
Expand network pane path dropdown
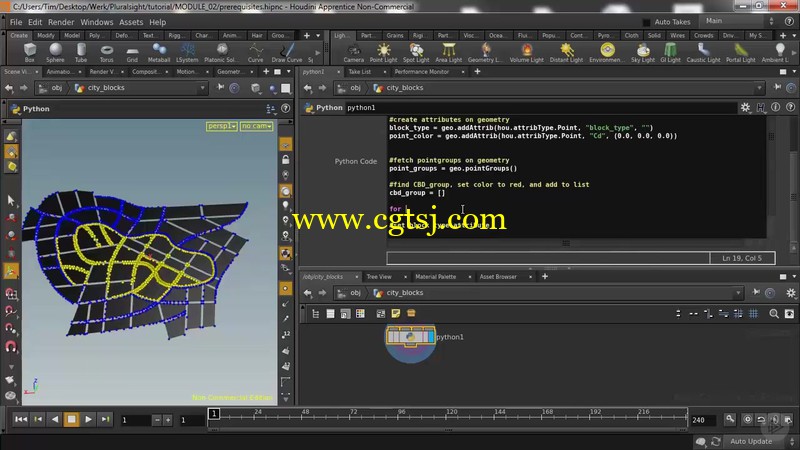pyautogui.click(x=738, y=293)
